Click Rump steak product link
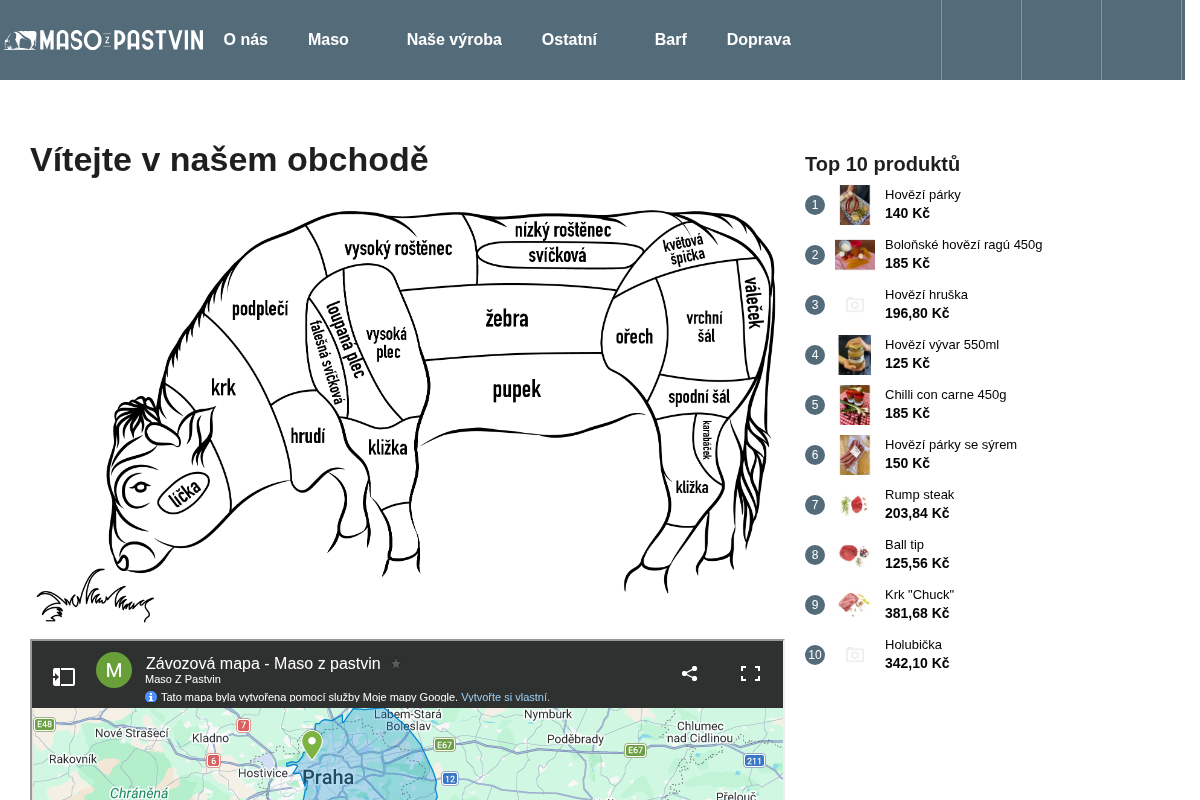This screenshot has width=1200, height=800. click(x=920, y=495)
